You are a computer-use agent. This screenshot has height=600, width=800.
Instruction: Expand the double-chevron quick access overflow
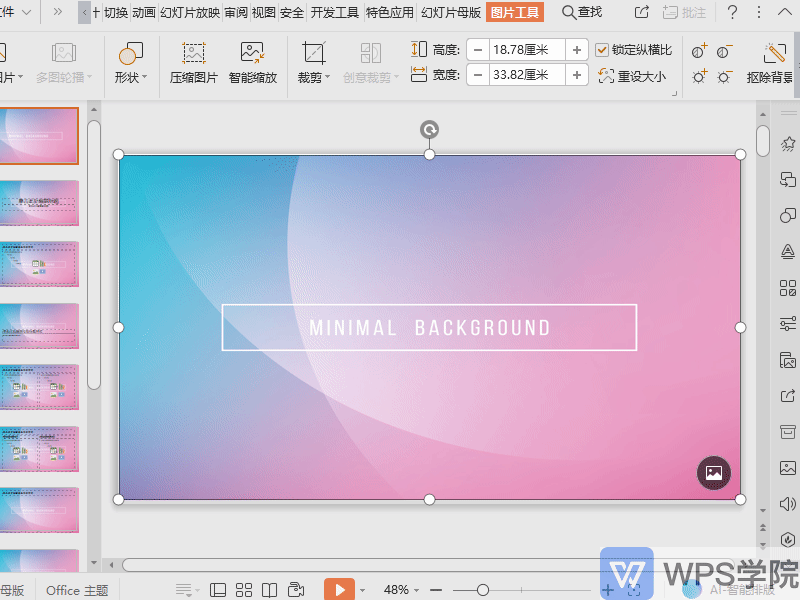tap(58, 11)
